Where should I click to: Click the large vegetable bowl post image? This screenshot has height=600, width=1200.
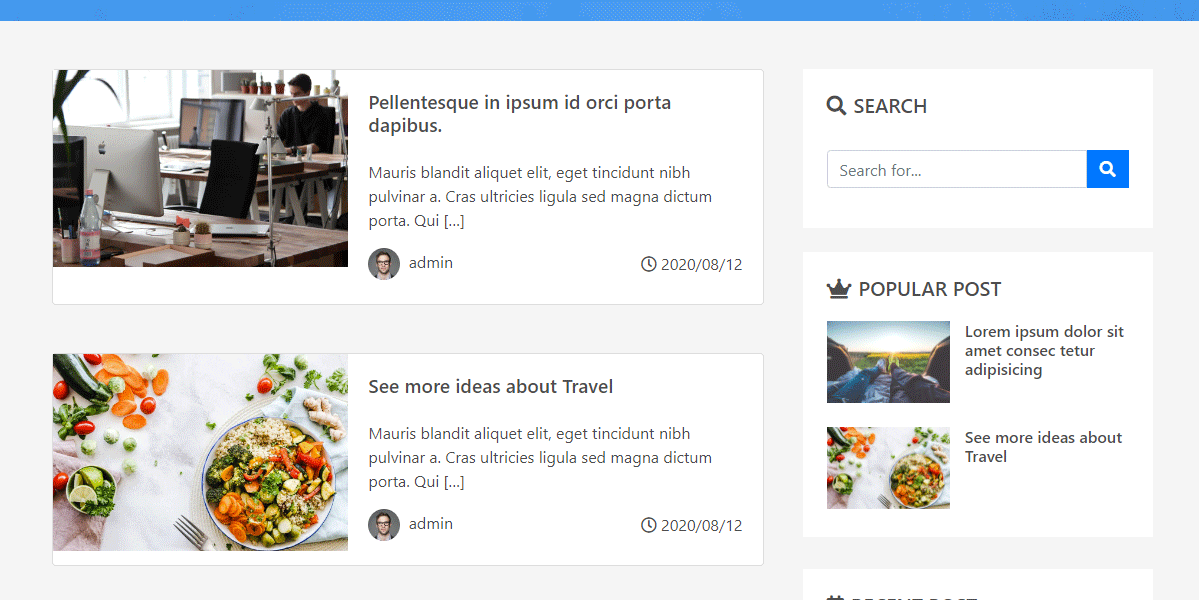point(200,451)
